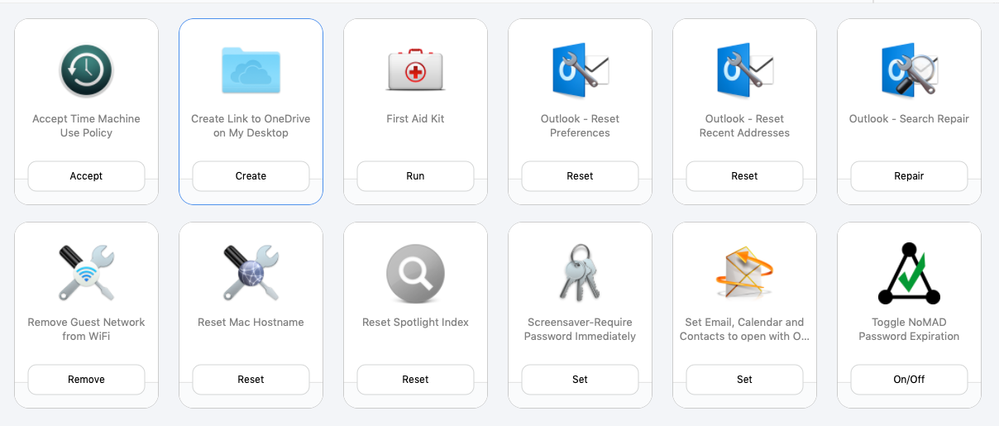The height and width of the screenshot is (426, 999).
Task: Click the Time Machine clock icon
Action: [x=86, y=71]
